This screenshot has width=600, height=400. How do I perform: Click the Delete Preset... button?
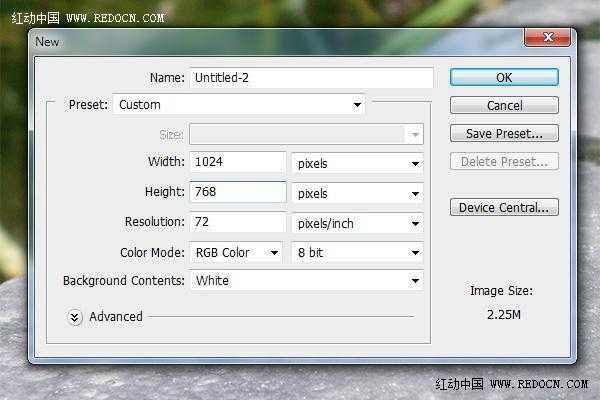(x=504, y=161)
